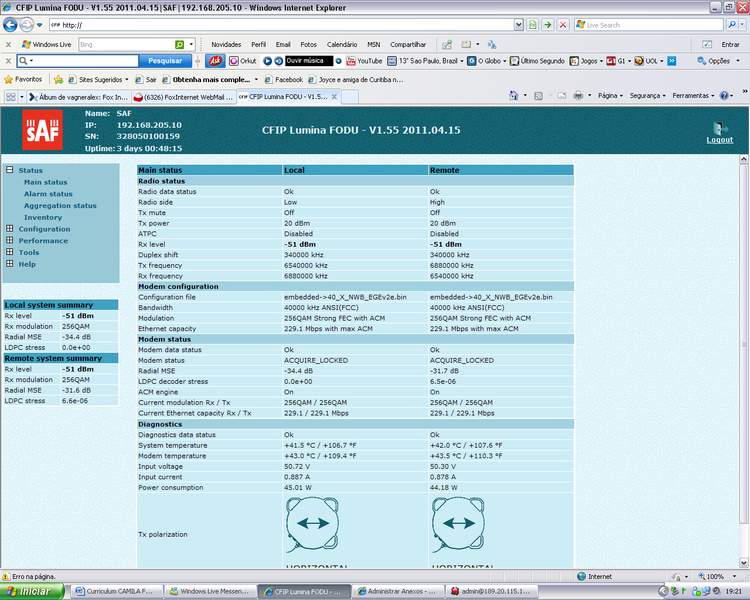Viewport: 750px width, 600px height.
Task: Click the add-to-favorites star icon
Action: tap(58, 79)
